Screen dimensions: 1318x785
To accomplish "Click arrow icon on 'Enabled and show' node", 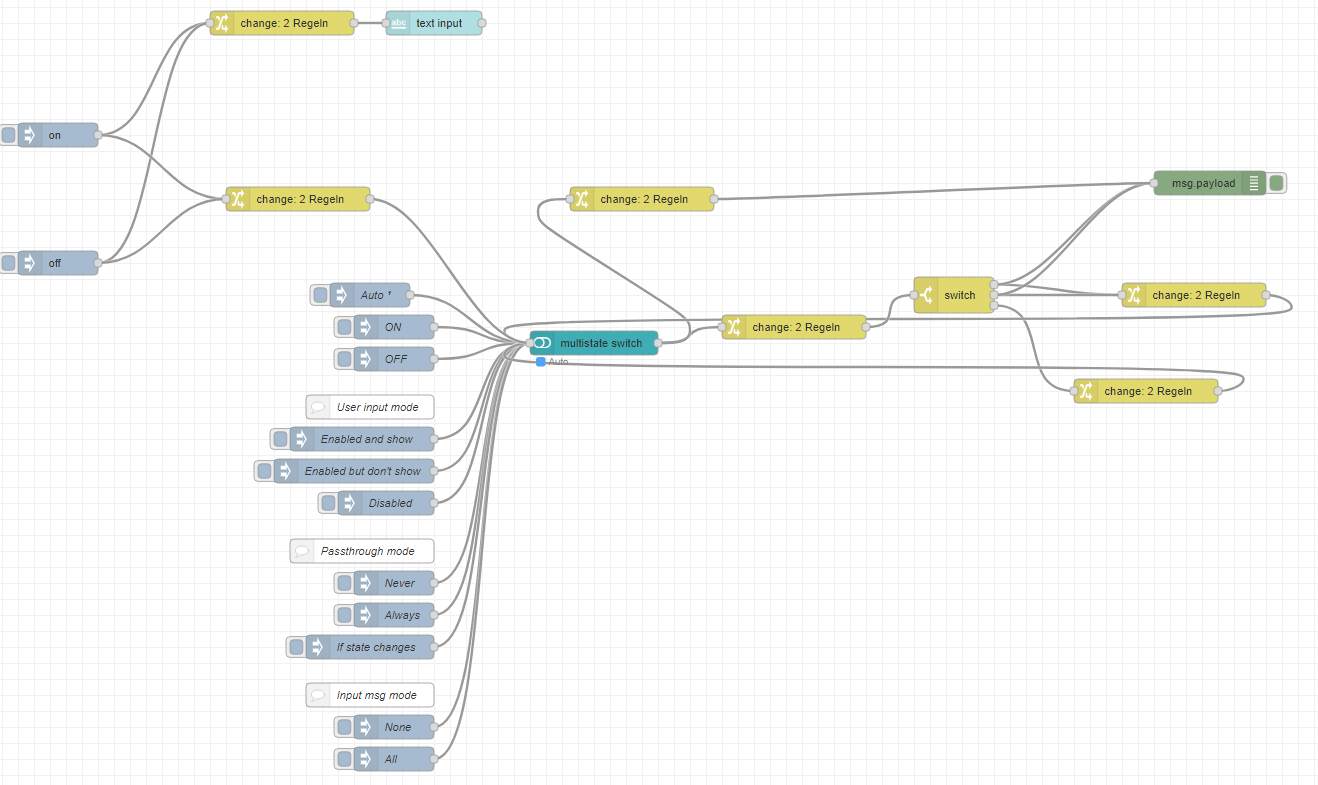I will 301,439.
